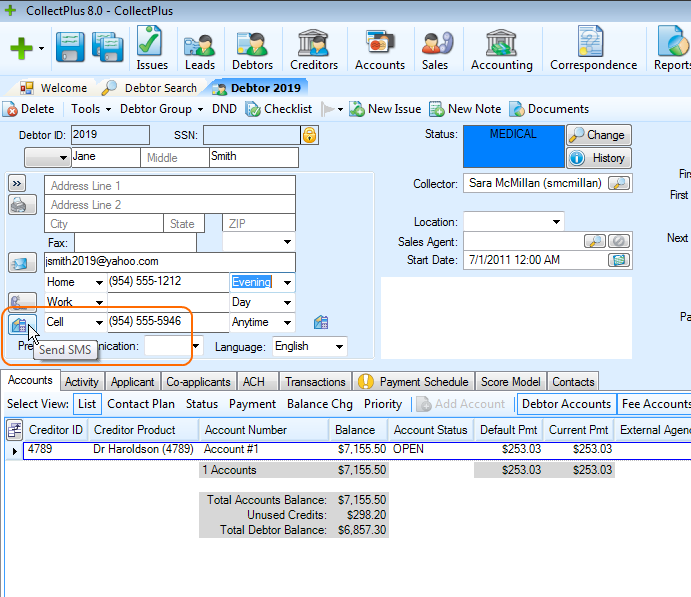Click the Start Date calendar icon

point(619,260)
